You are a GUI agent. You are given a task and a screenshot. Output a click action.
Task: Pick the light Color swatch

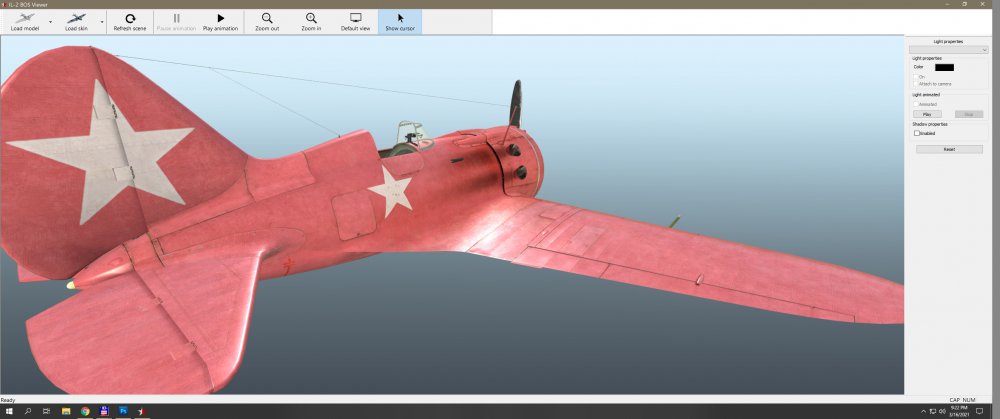coord(944,67)
